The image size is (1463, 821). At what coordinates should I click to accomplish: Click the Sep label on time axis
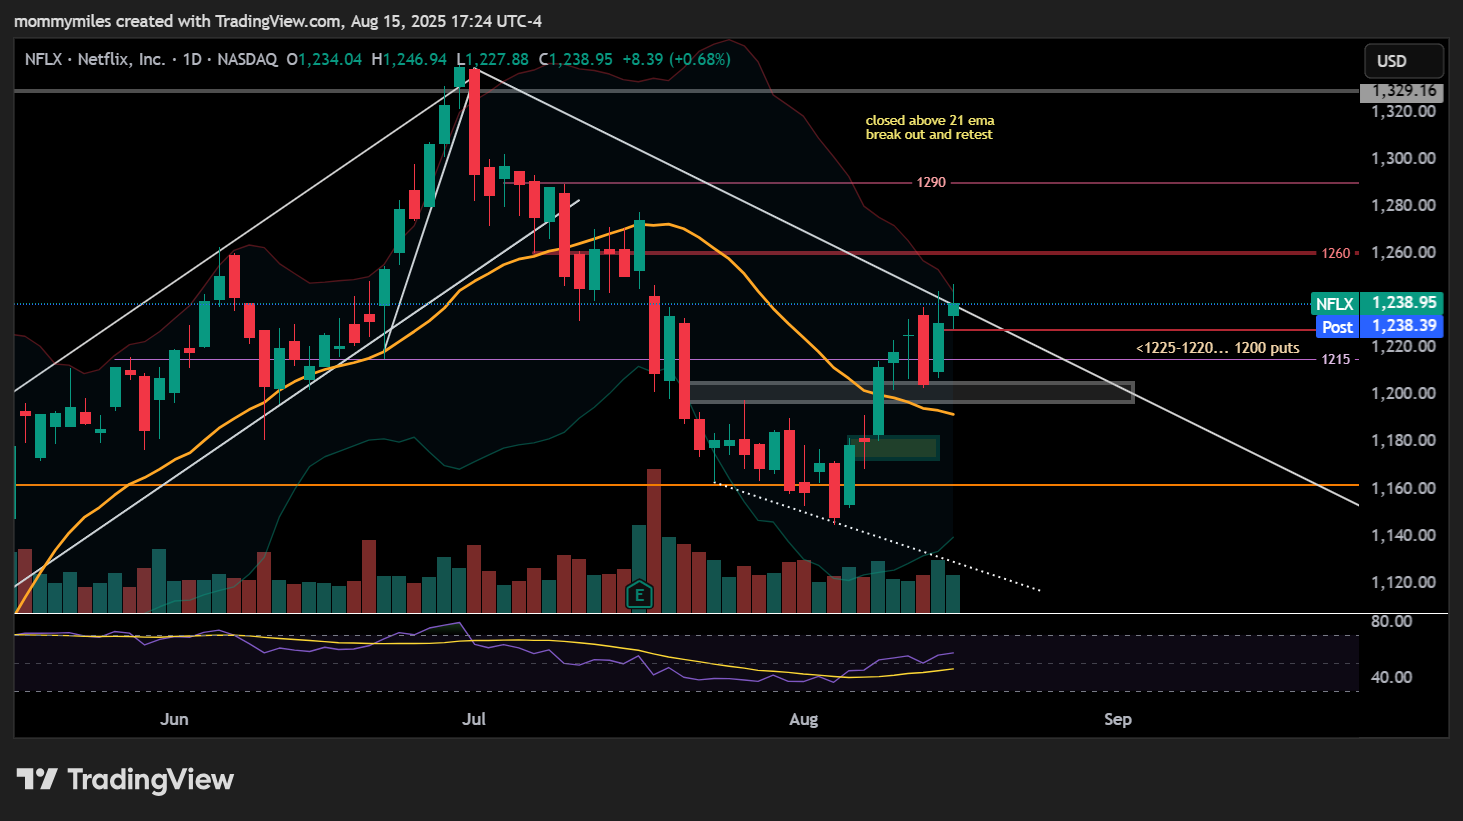pyautogui.click(x=1118, y=719)
